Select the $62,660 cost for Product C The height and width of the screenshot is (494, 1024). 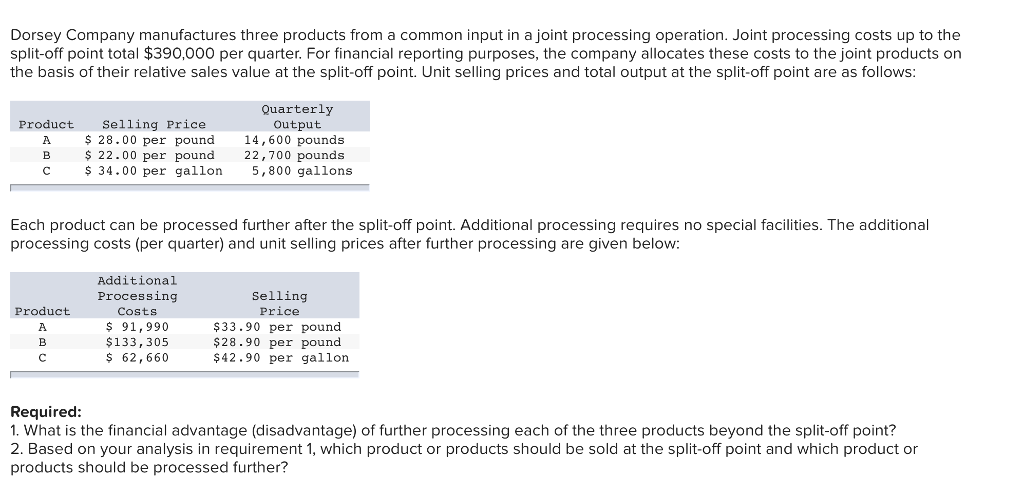click(x=137, y=358)
